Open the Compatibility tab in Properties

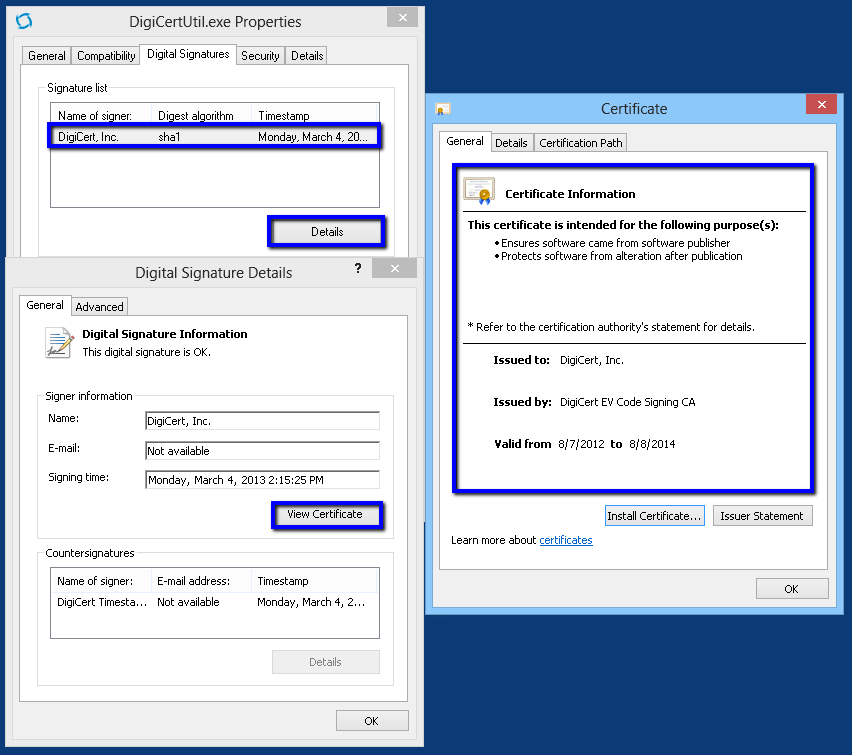106,55
